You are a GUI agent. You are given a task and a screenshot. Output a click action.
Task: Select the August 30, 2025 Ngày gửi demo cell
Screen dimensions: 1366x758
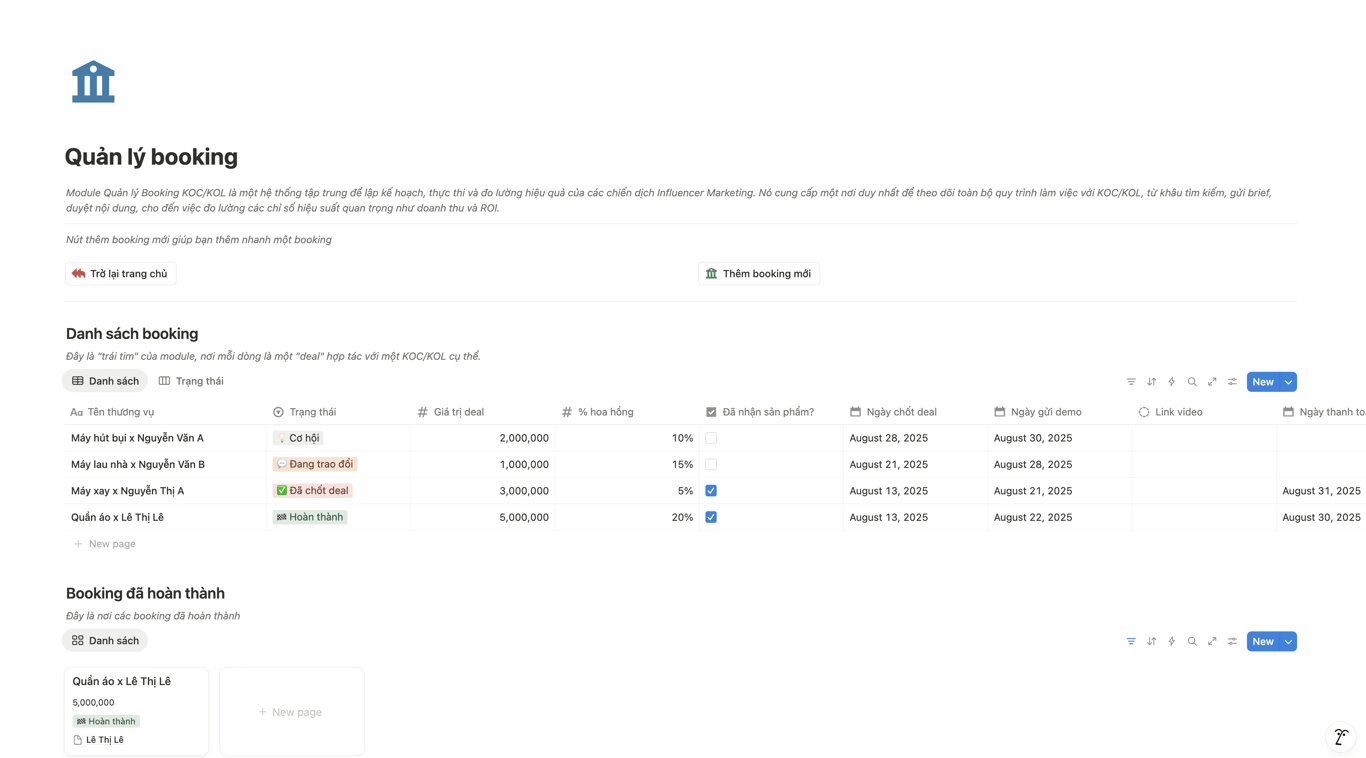pyautogui.click(x=1060, y=438)
